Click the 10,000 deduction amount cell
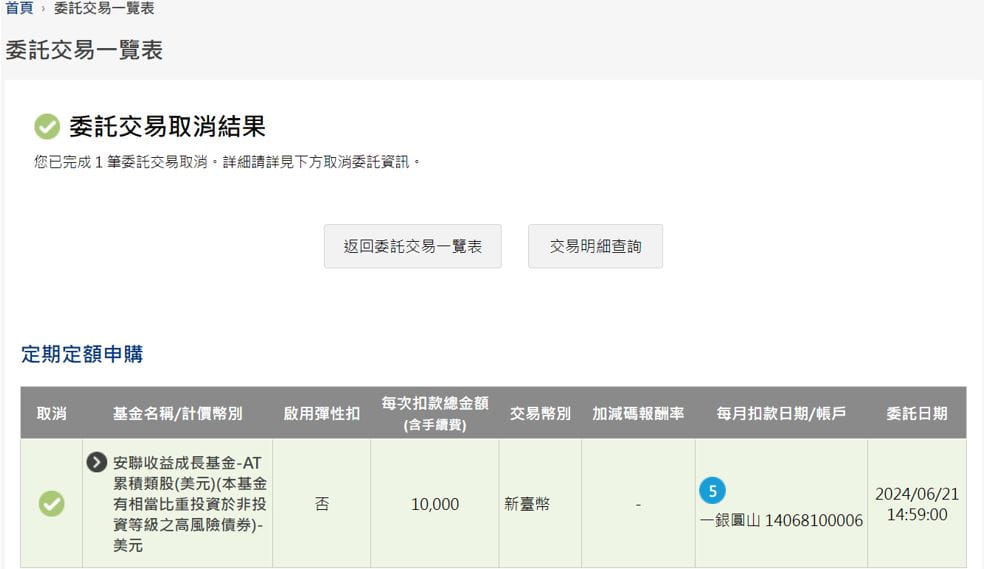The width and height of the screenshot is (984, 569). click(x=435, y=505)
